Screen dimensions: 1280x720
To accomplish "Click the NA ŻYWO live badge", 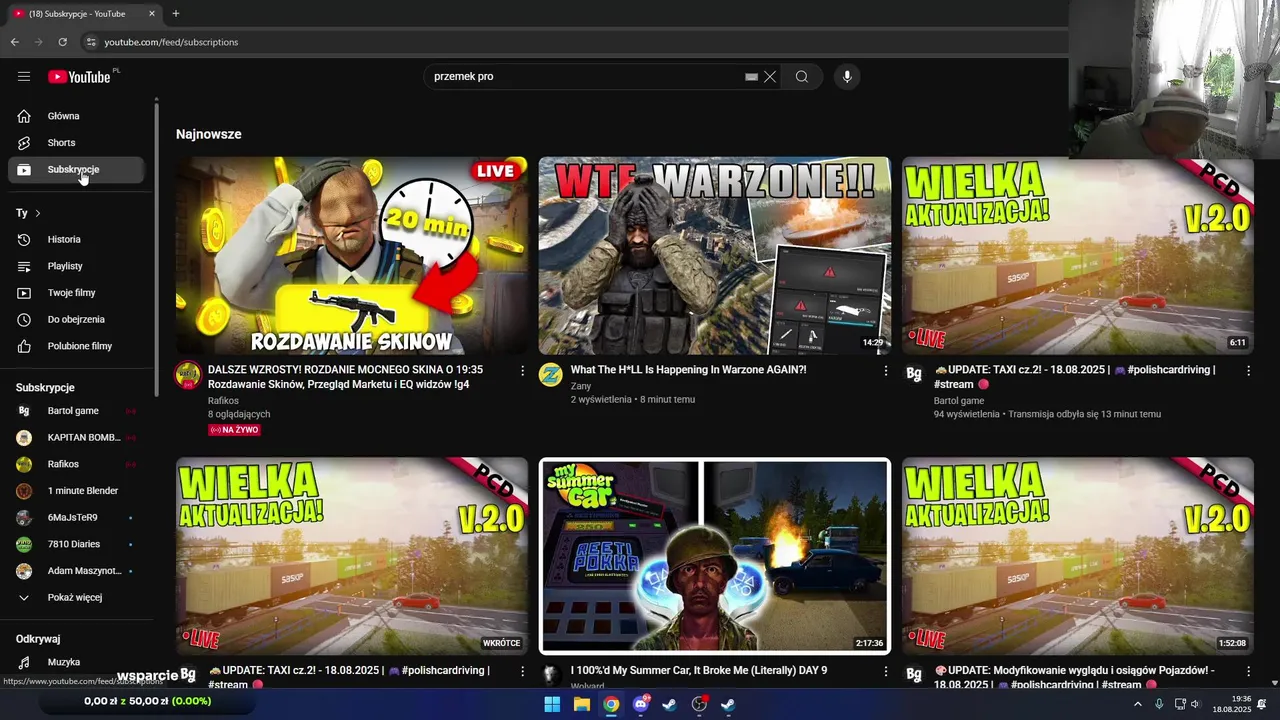I will (x=234, y=430).
